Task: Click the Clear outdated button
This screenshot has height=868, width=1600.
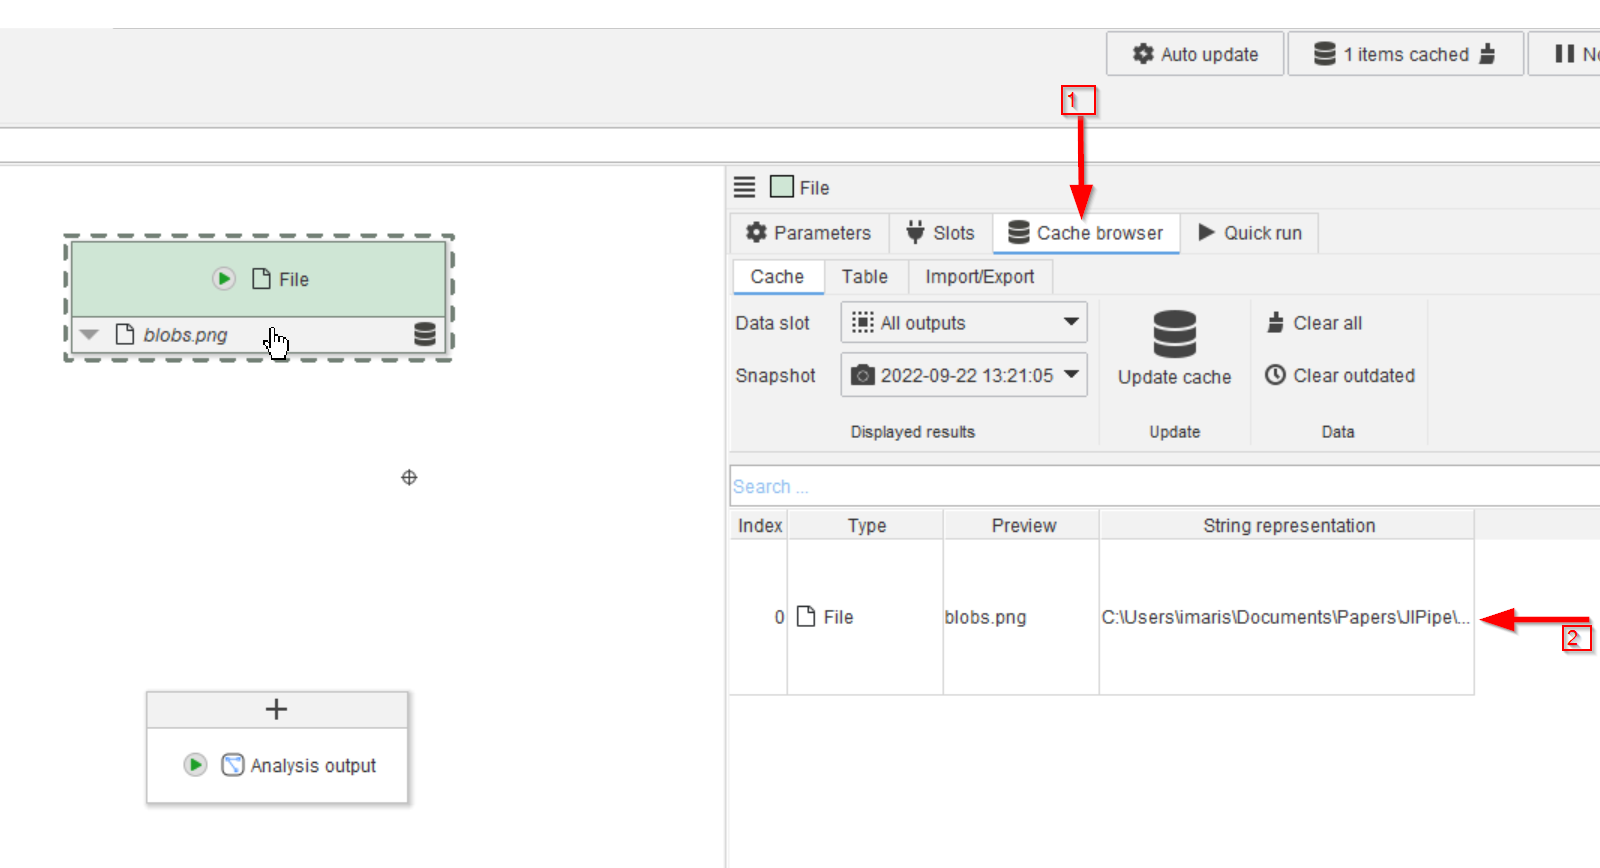Action: pos(1340,375)
